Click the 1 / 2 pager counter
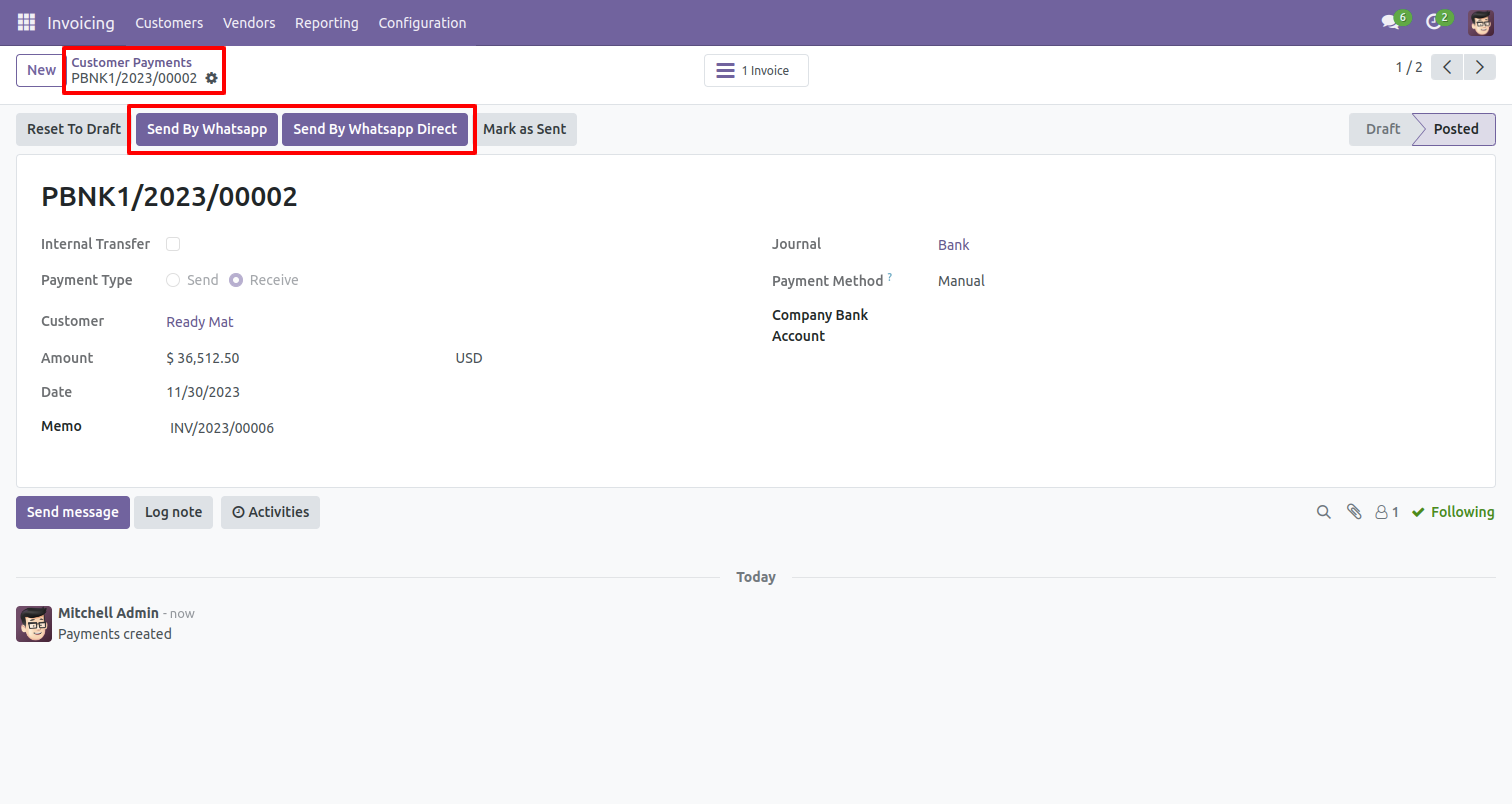Image resolution: width=1512 pixels, height=804 pixels. tap(1409, 68)
